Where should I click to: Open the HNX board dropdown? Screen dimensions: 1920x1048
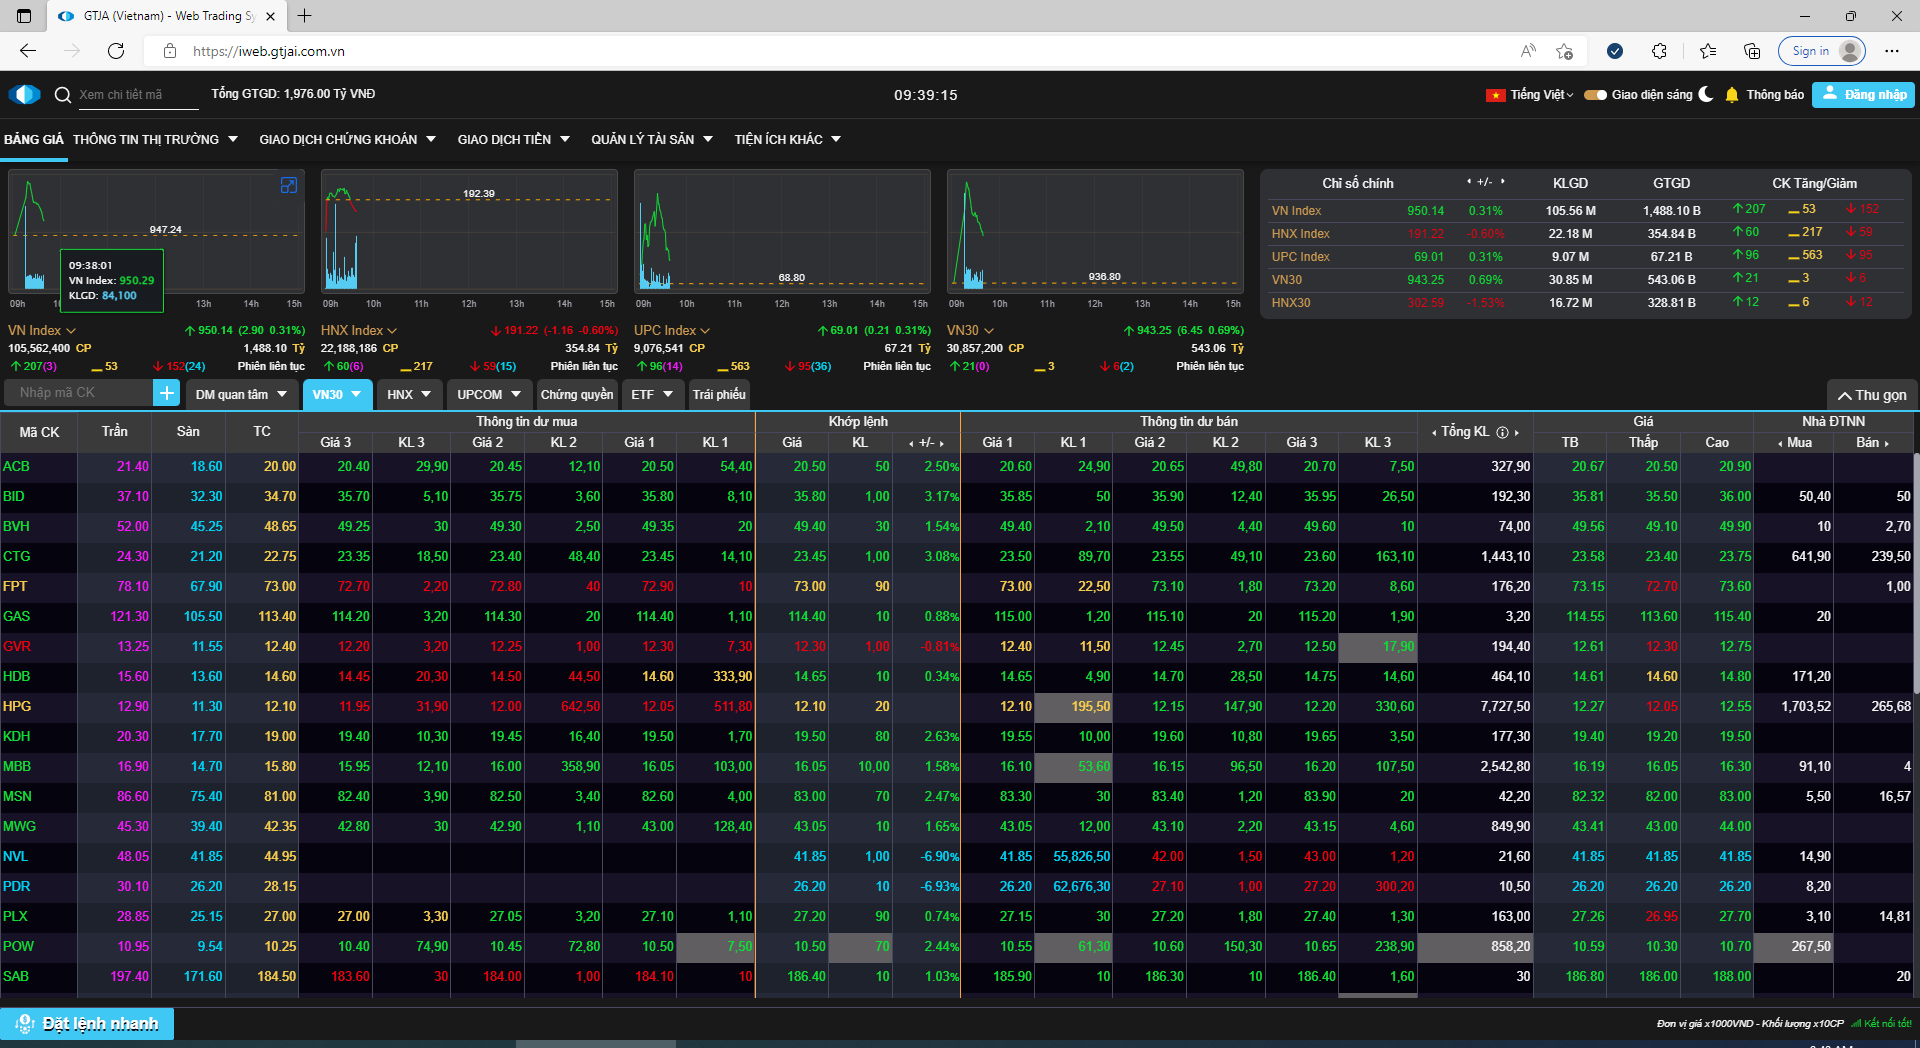pyautogui.click(x=408, y=394)
